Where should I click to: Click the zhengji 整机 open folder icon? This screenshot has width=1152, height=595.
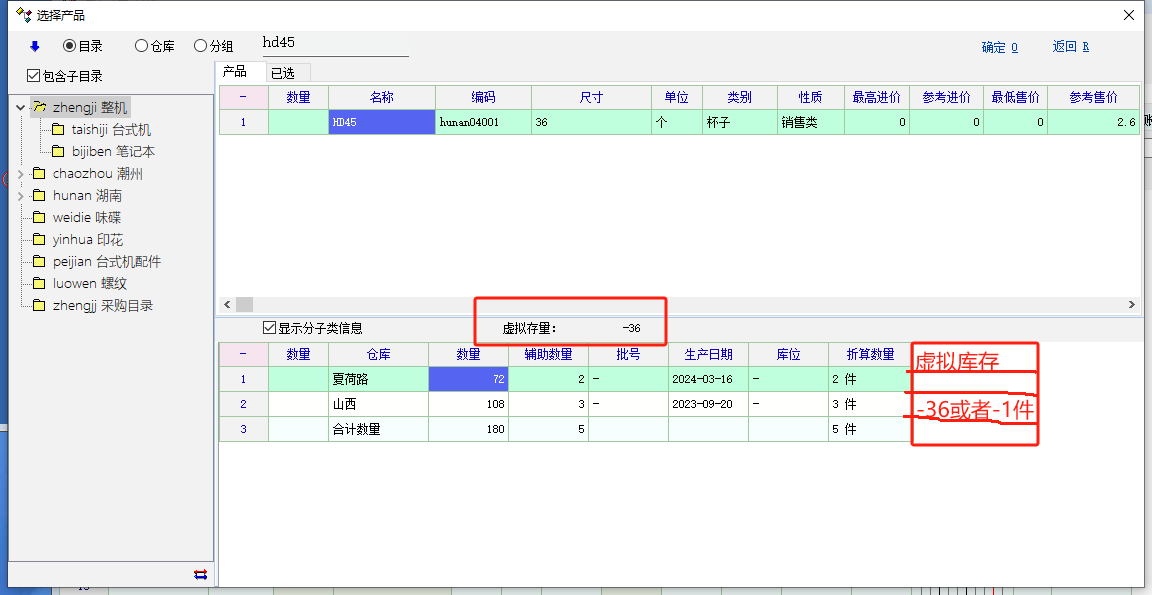pos(39,107)
